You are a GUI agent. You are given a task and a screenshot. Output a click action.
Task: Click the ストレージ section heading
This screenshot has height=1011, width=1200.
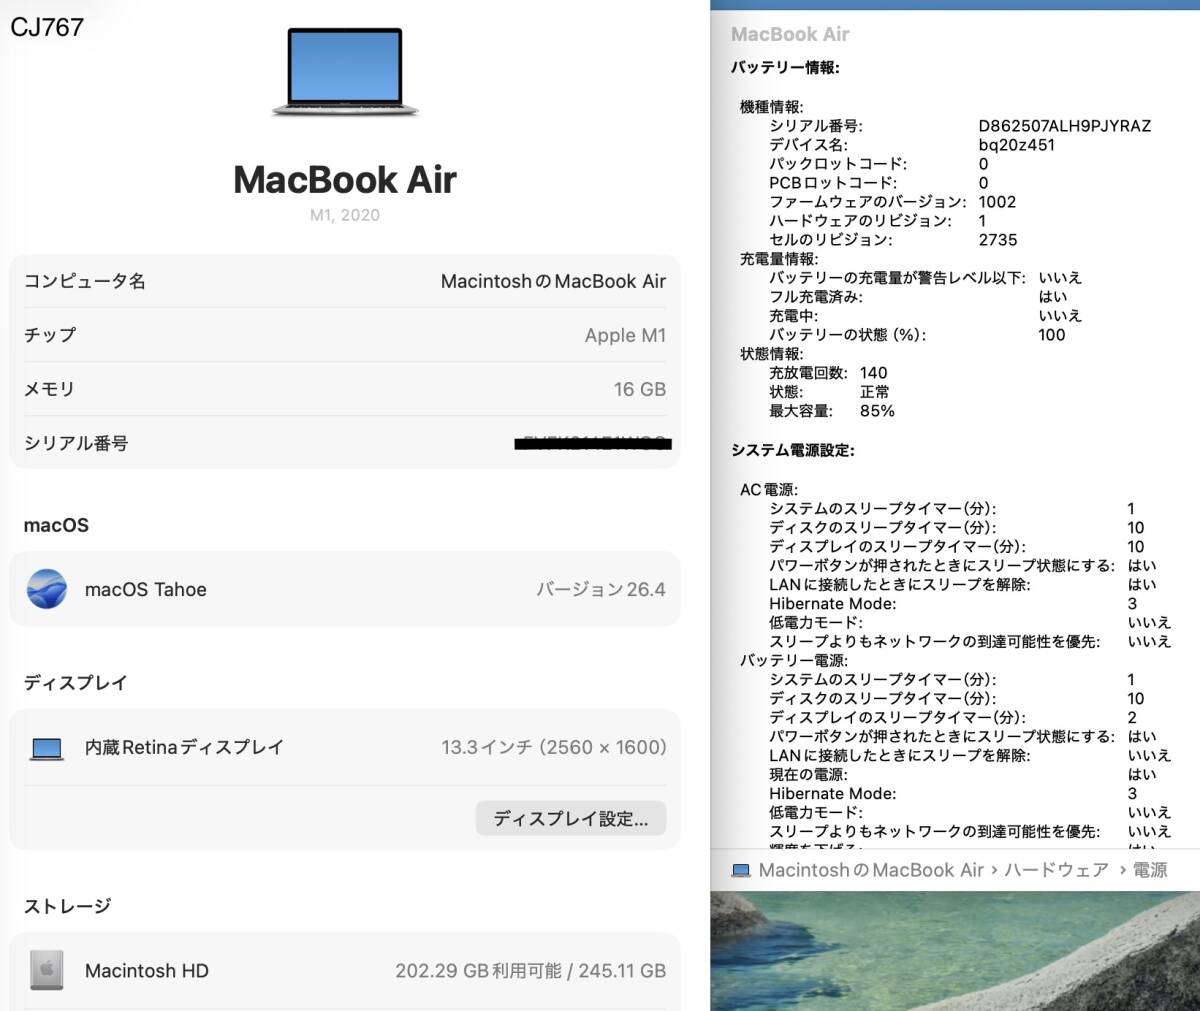click(x=68, y=906)
